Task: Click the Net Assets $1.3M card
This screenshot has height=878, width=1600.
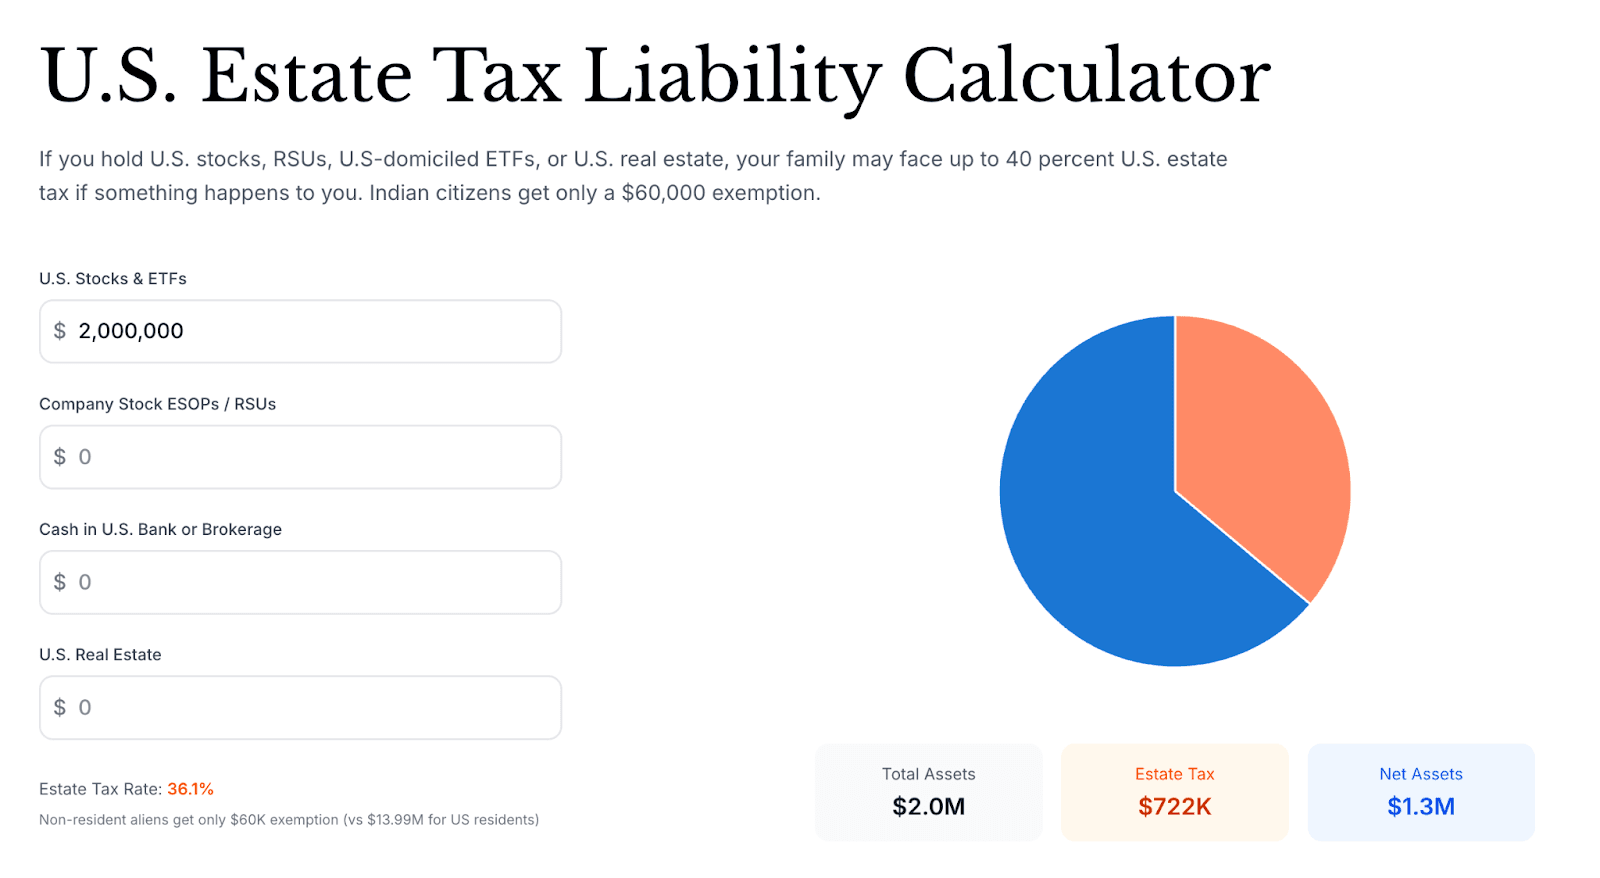Action: point(1420,792)
